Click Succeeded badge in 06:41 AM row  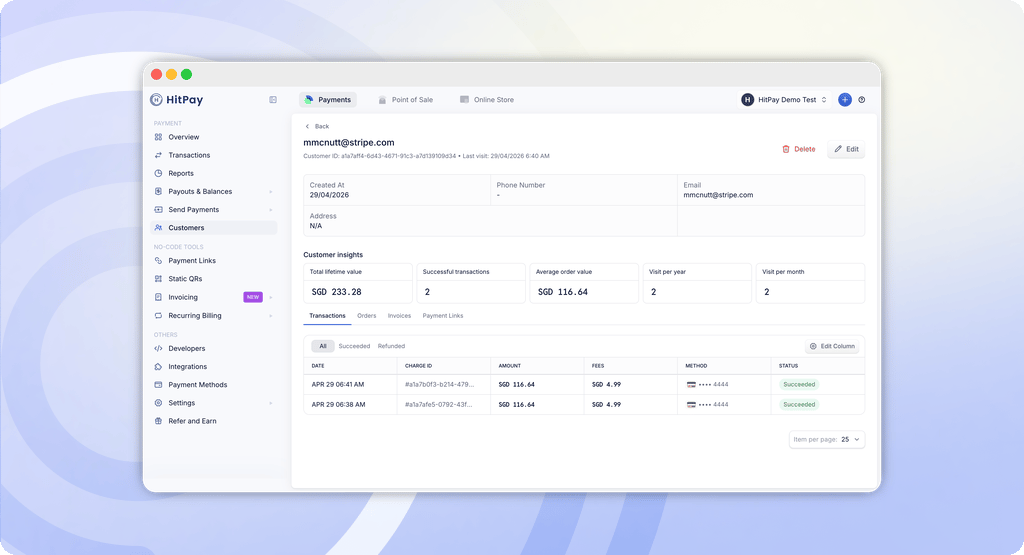click(799, 385)
